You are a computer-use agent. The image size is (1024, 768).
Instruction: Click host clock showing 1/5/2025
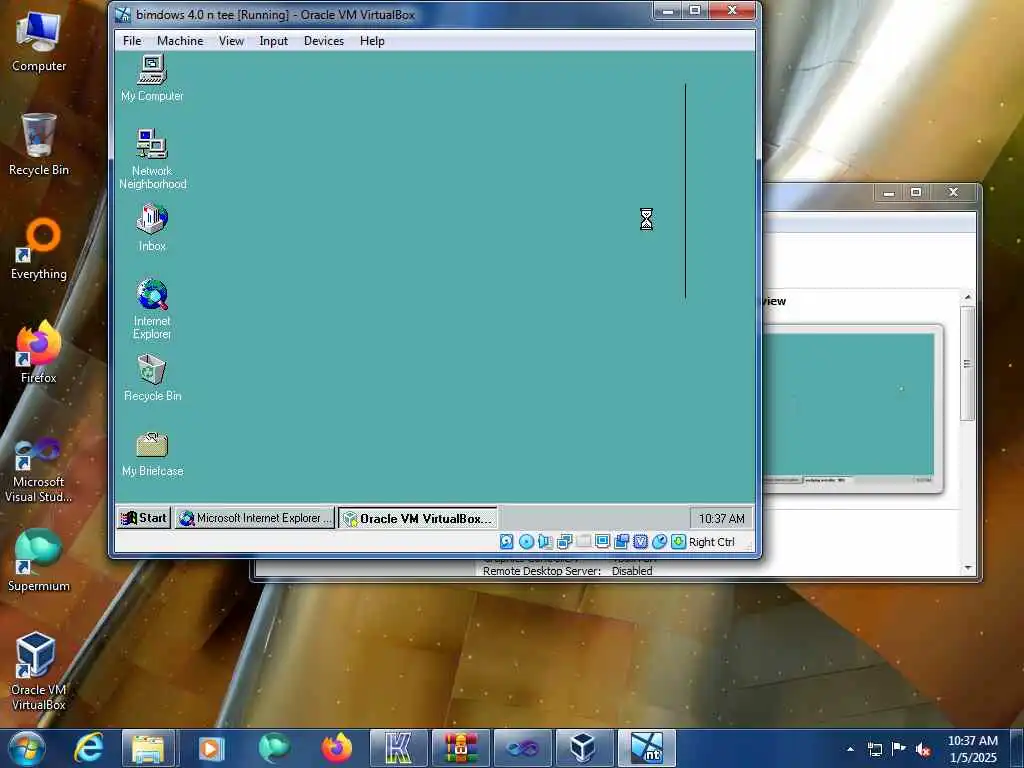tap(972, 749)
